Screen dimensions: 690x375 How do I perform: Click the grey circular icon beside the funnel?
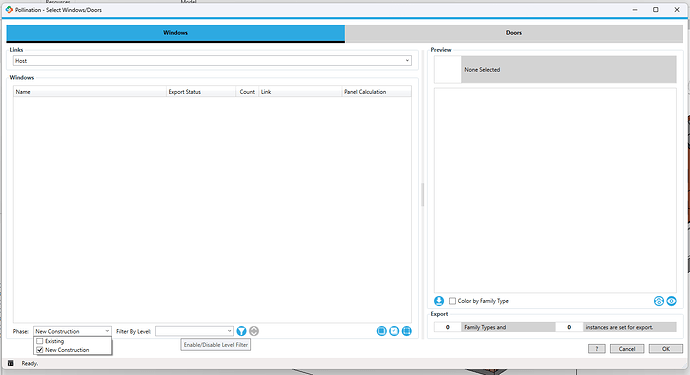click(254, 331)
